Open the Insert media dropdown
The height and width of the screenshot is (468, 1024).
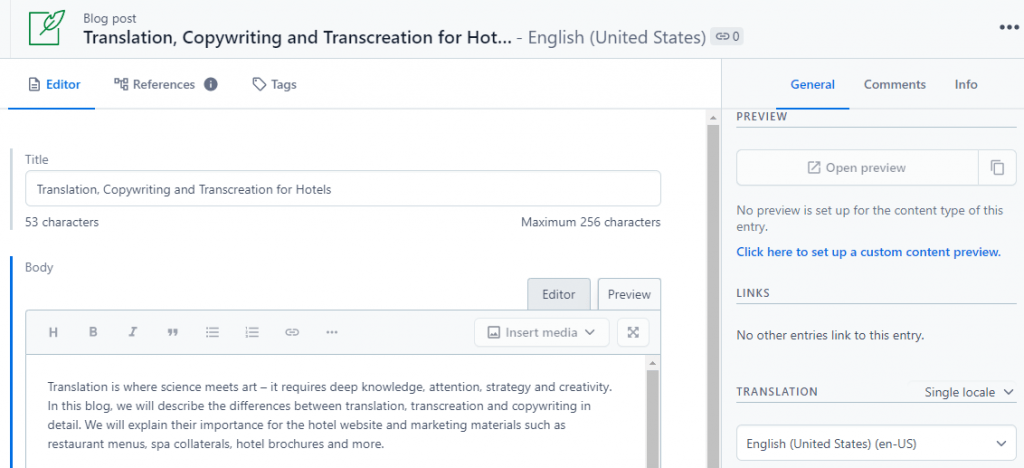541,332
